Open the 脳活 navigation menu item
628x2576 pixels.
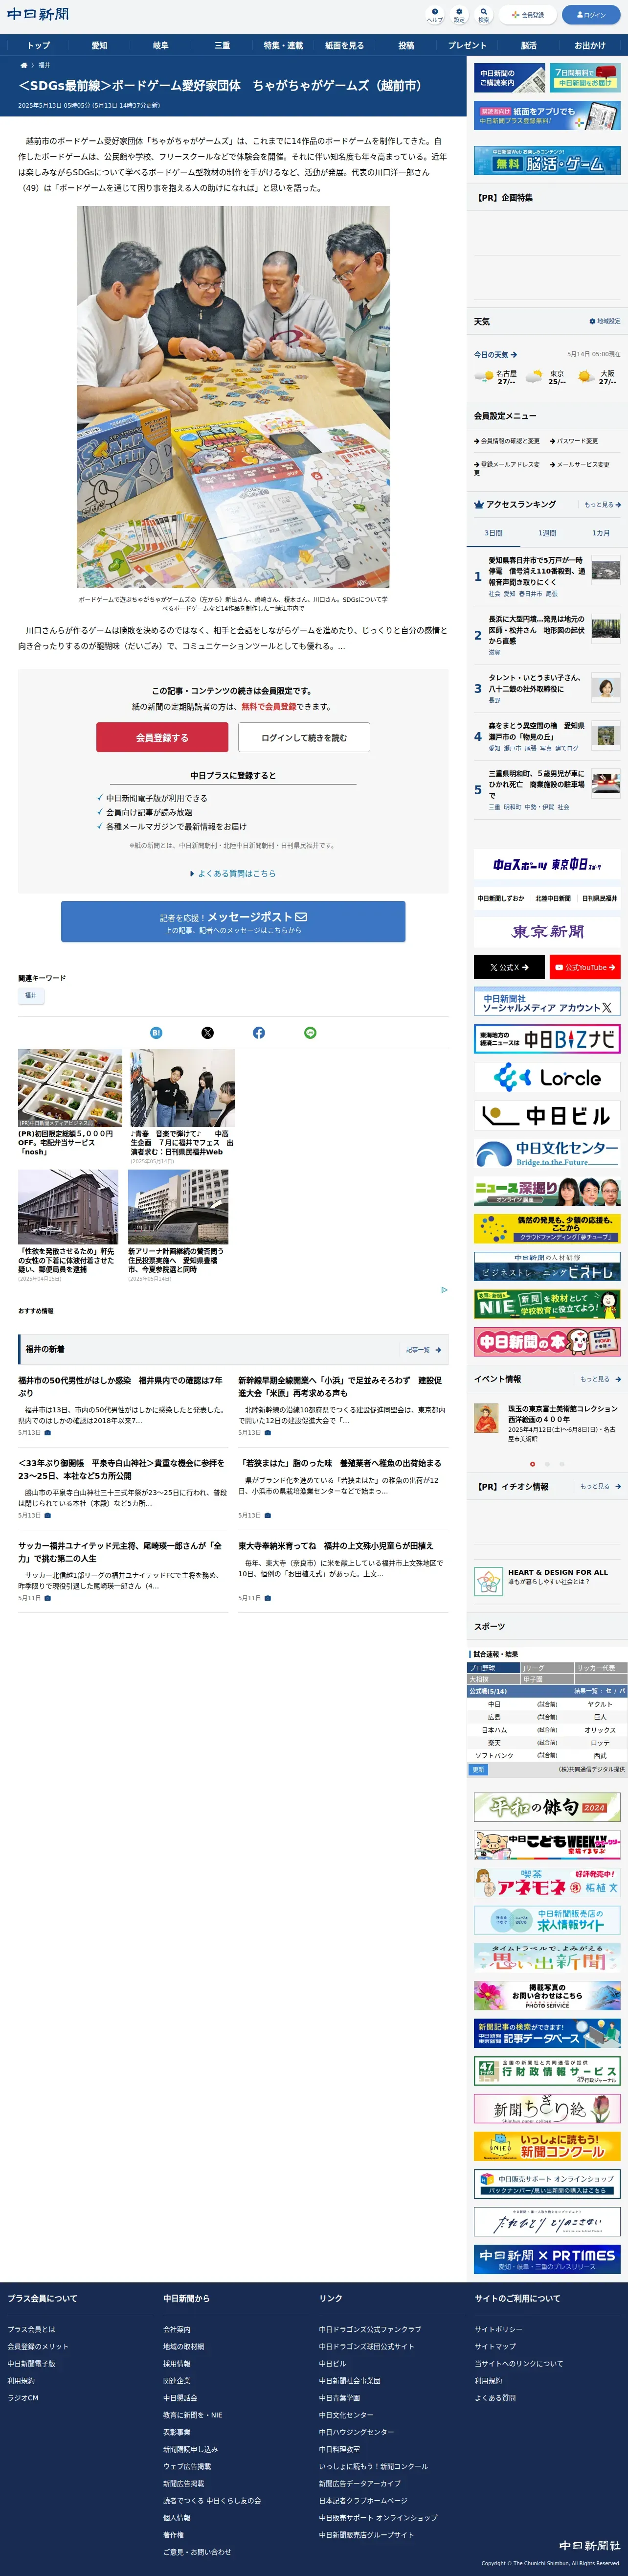(529, 45)
